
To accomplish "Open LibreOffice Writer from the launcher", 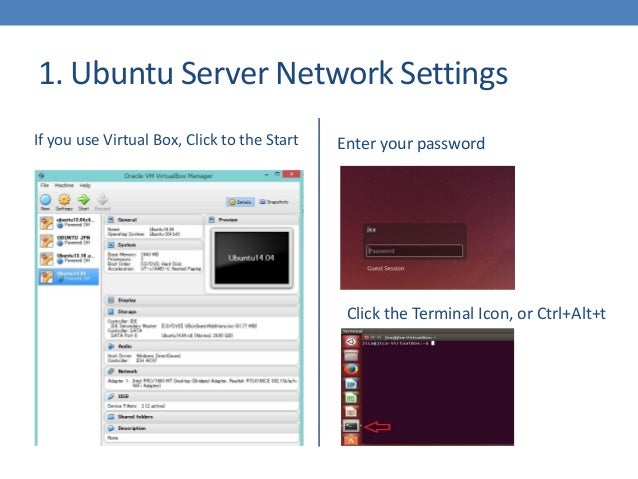I will coord(351,383).
